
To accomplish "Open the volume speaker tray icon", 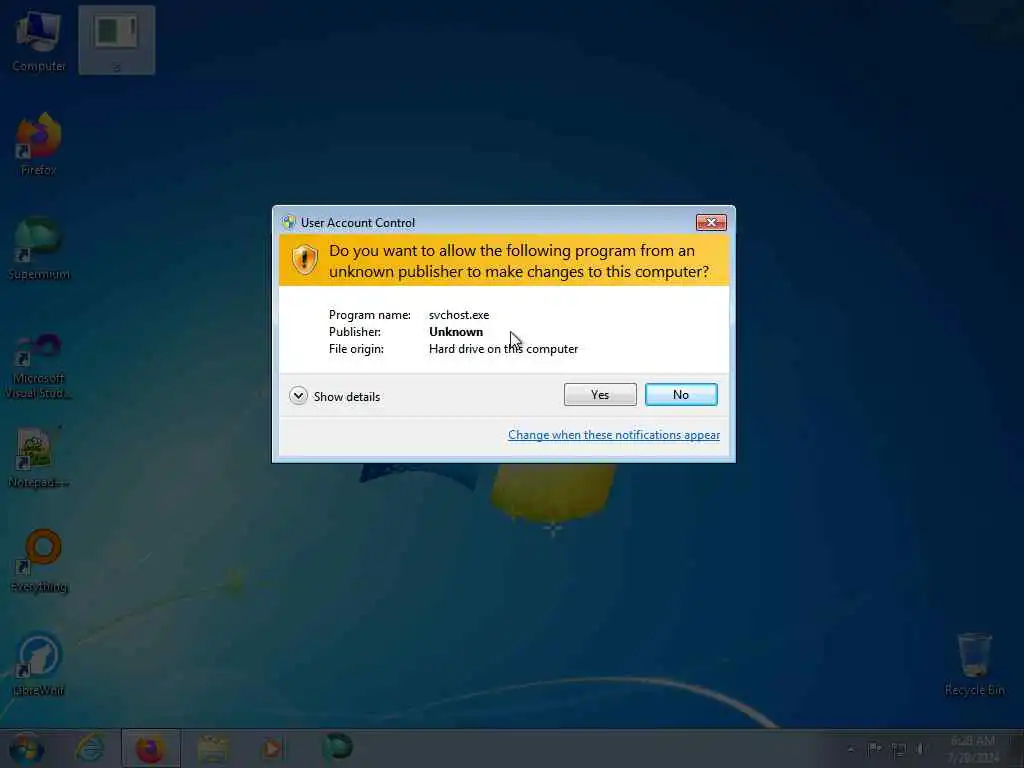I will pyautogui.click(x=921, y=749).
